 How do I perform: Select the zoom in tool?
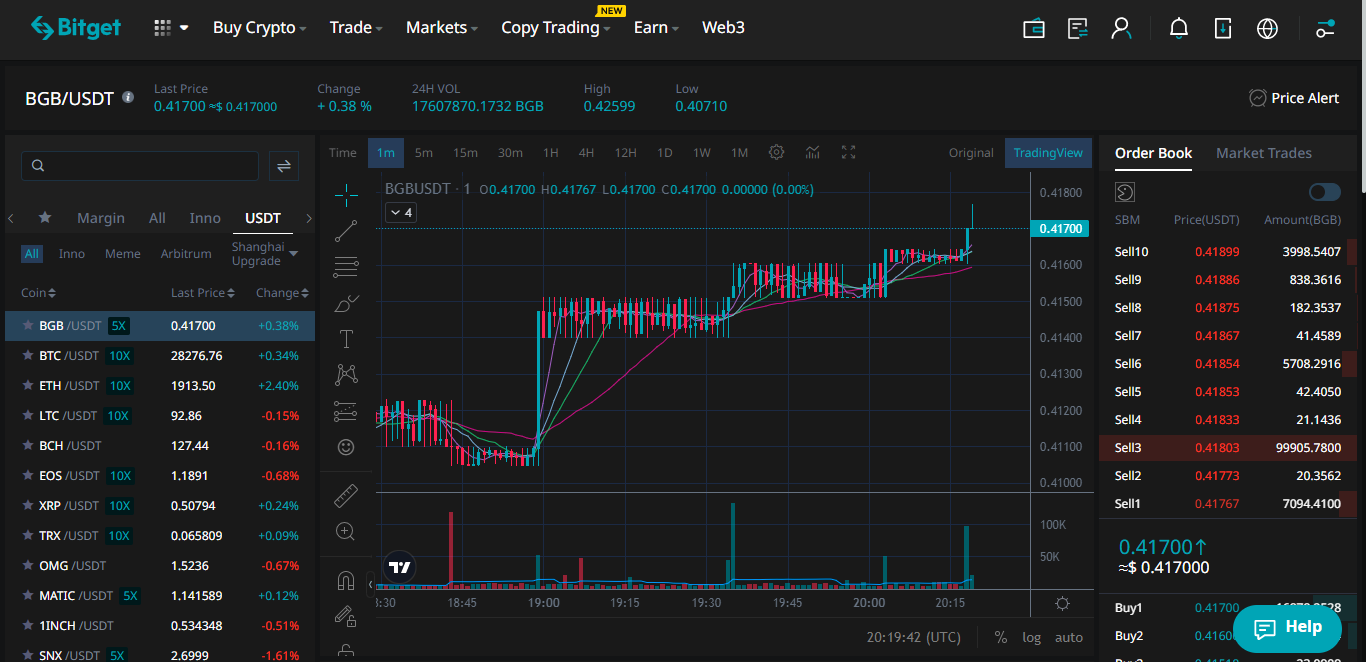tap(346, 531)
